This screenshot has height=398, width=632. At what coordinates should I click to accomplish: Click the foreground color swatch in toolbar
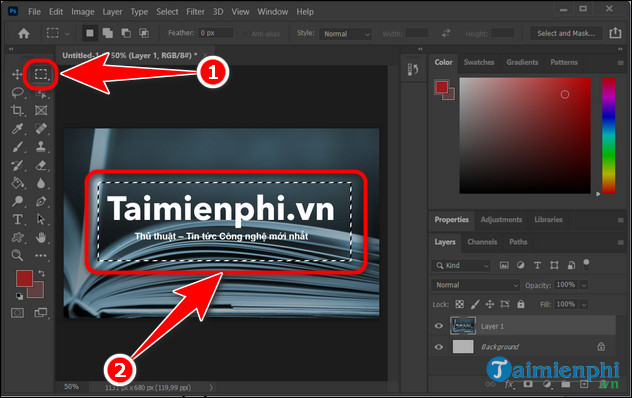(x=24, y=279)
